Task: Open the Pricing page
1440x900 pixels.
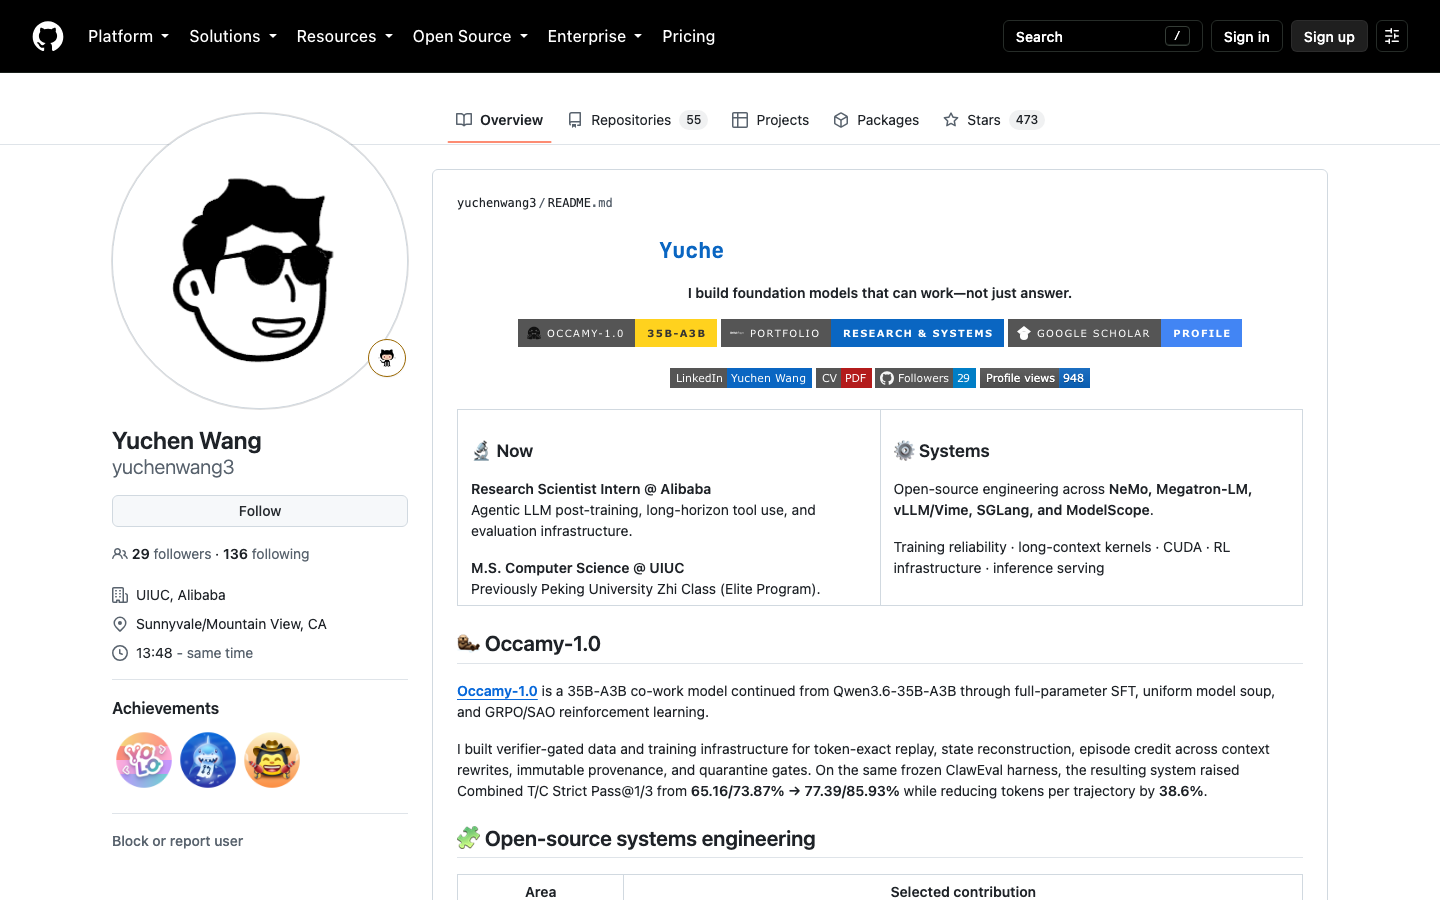Action: pyautogui.click(x=688, y=36)
